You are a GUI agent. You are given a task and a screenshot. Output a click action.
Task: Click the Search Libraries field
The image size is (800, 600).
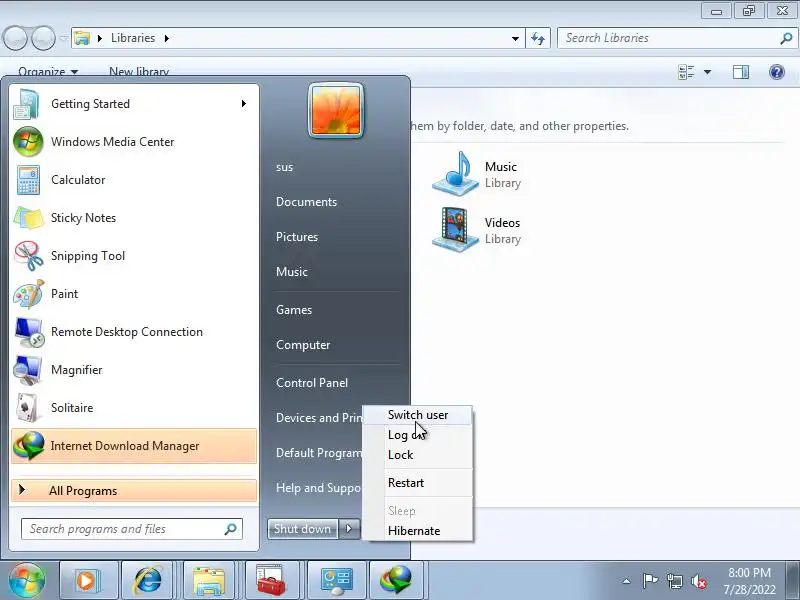point(677,38)
